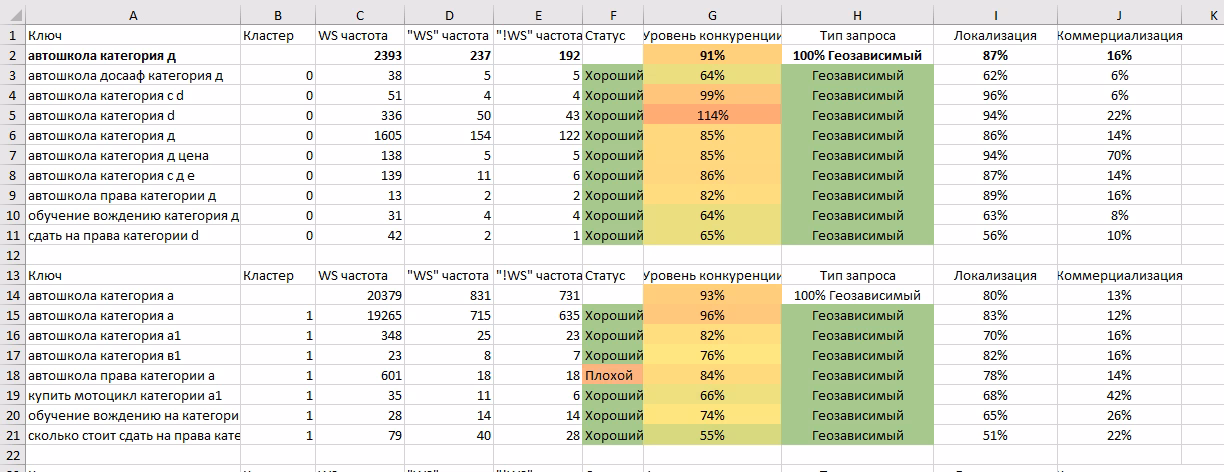The height and width of the screenshot is (472, 1224).
Task: Select the 19265 WS frequency cell
Action: click(357, 315)
